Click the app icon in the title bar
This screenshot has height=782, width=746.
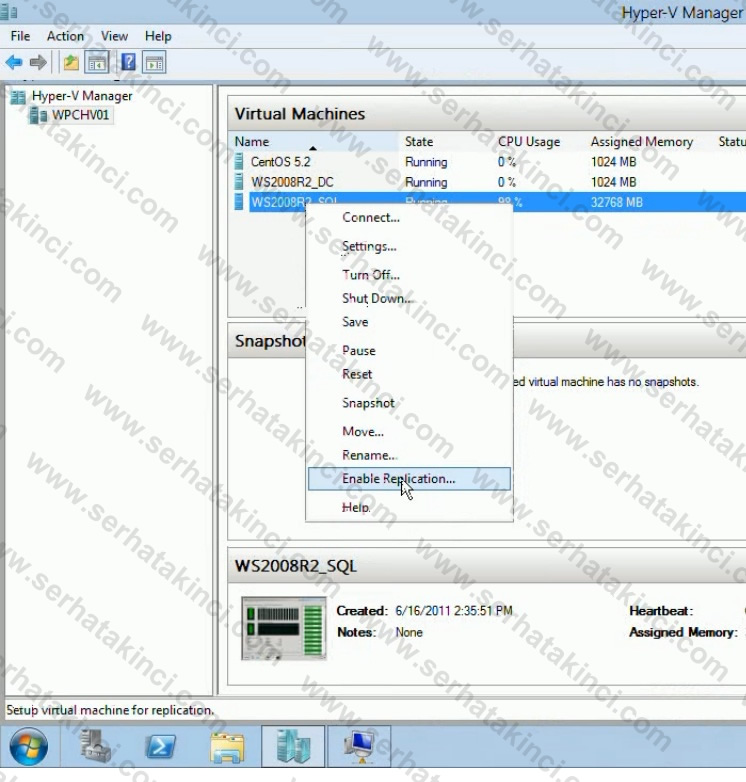[x=9, y=12]
